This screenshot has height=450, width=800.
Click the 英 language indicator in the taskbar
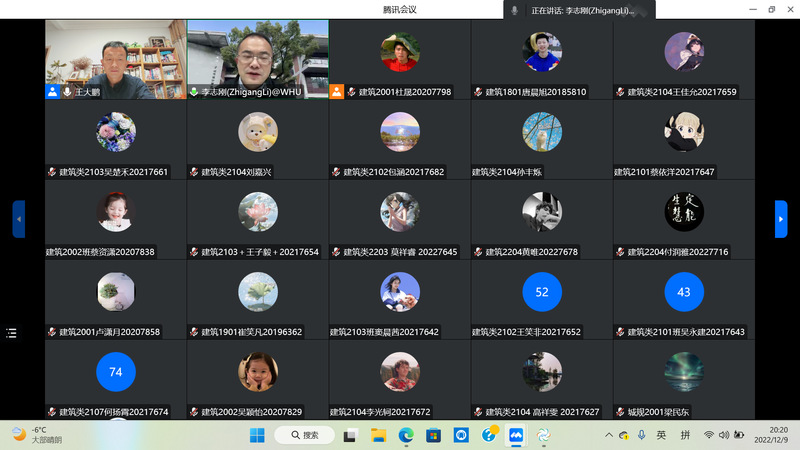pyautogui.click(x=661, y=435)
